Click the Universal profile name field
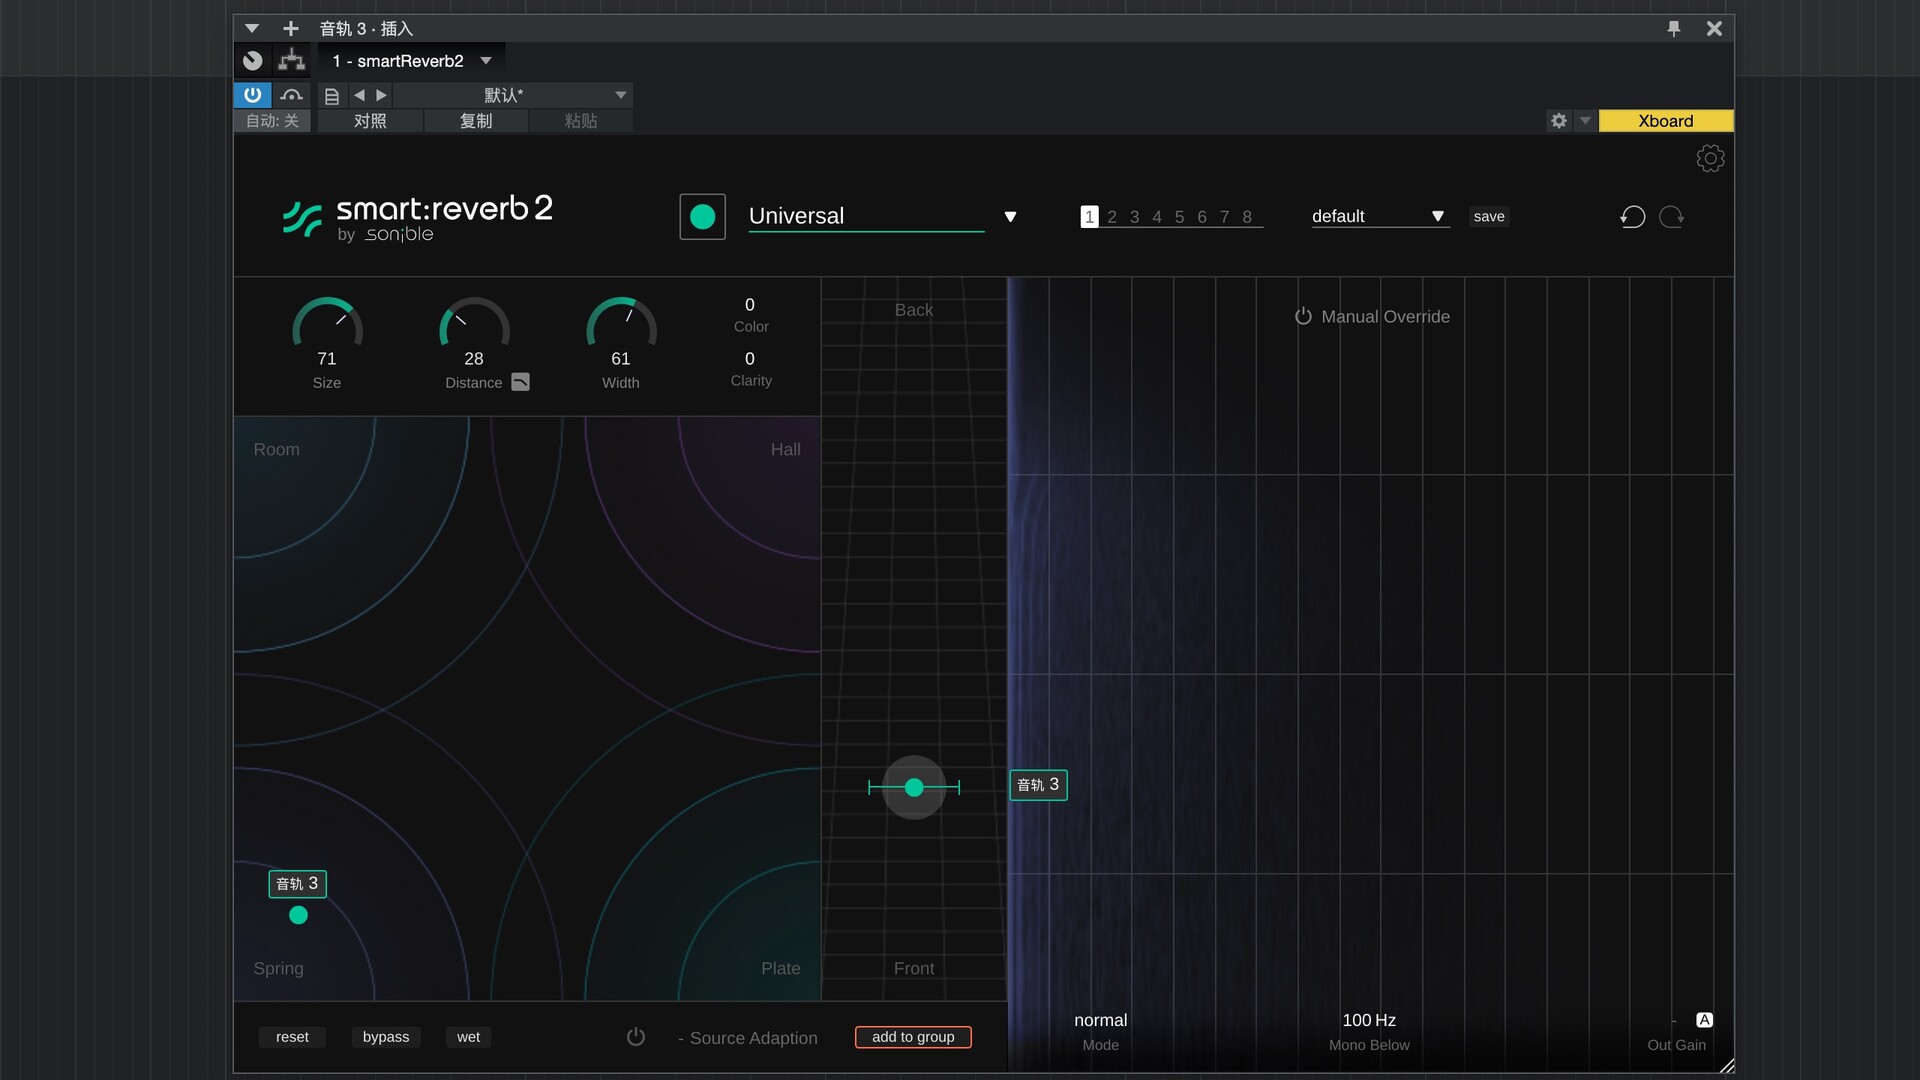Viewport: 1920px width, 1080px height. tap(866, 216)
